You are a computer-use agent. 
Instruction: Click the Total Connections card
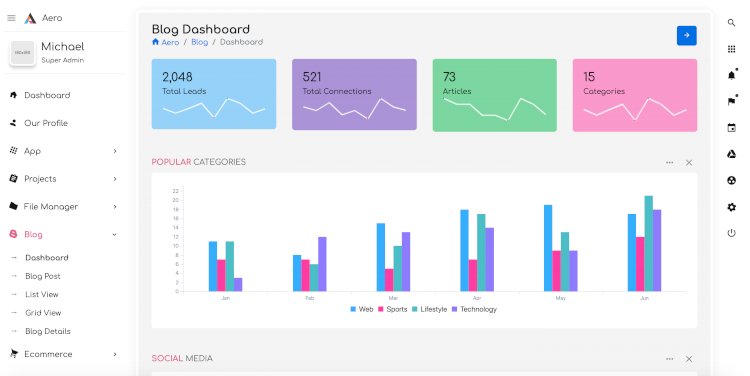pyautogui.click(x=354, y=94)
